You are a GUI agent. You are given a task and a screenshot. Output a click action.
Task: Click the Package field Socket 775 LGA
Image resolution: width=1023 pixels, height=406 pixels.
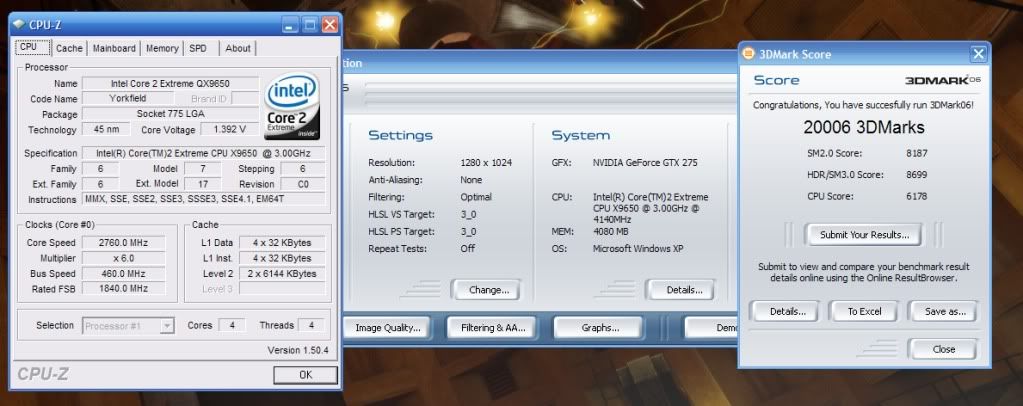tap(170, 114)
